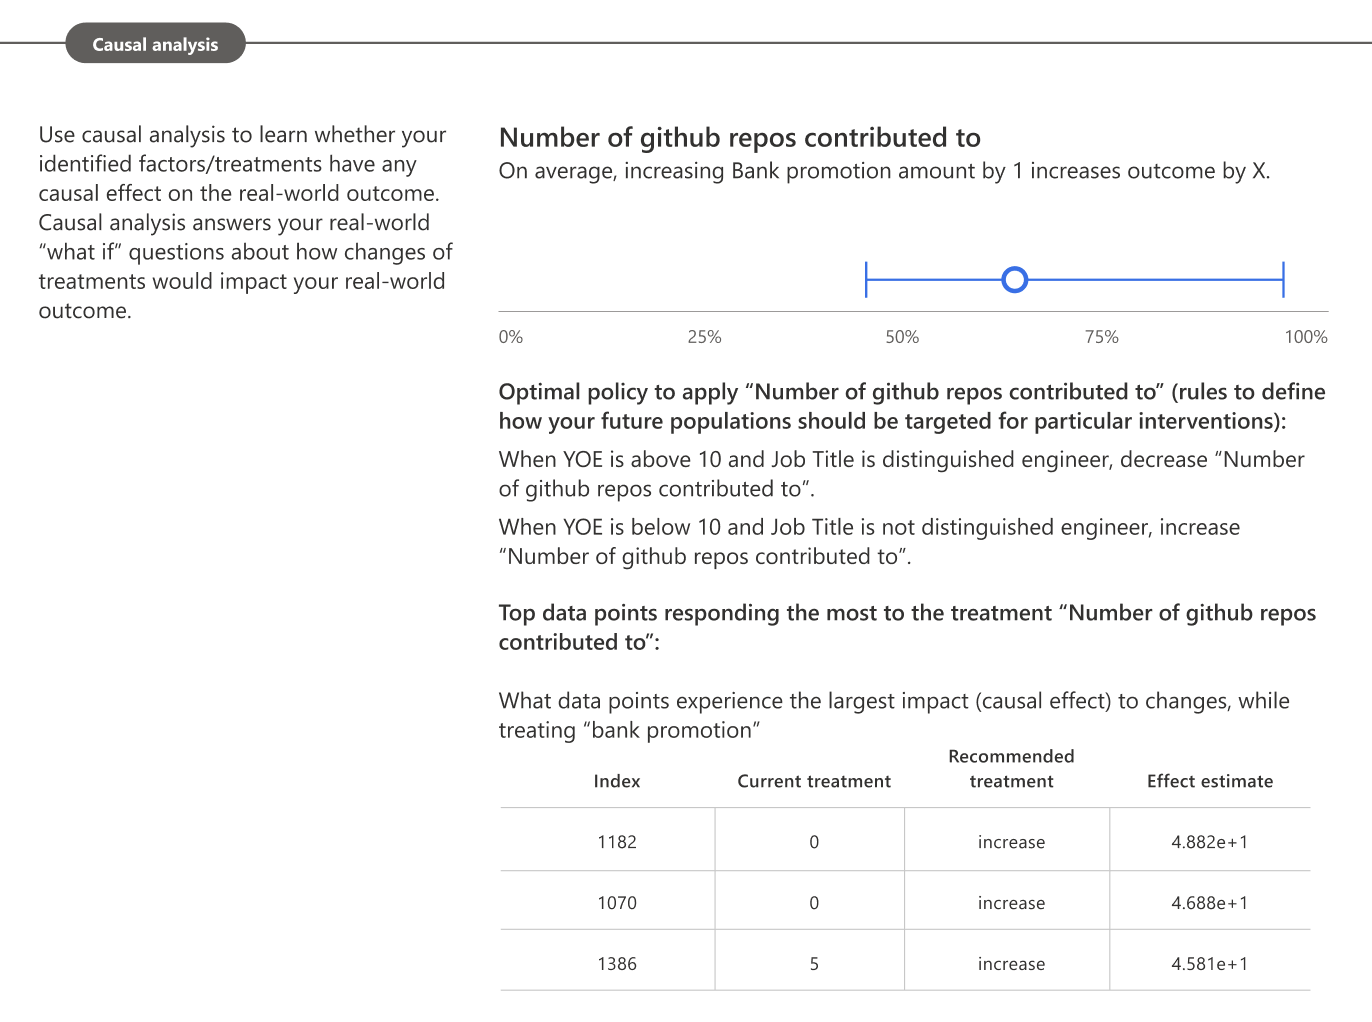Click the 25% axis label

coord(704,337)
